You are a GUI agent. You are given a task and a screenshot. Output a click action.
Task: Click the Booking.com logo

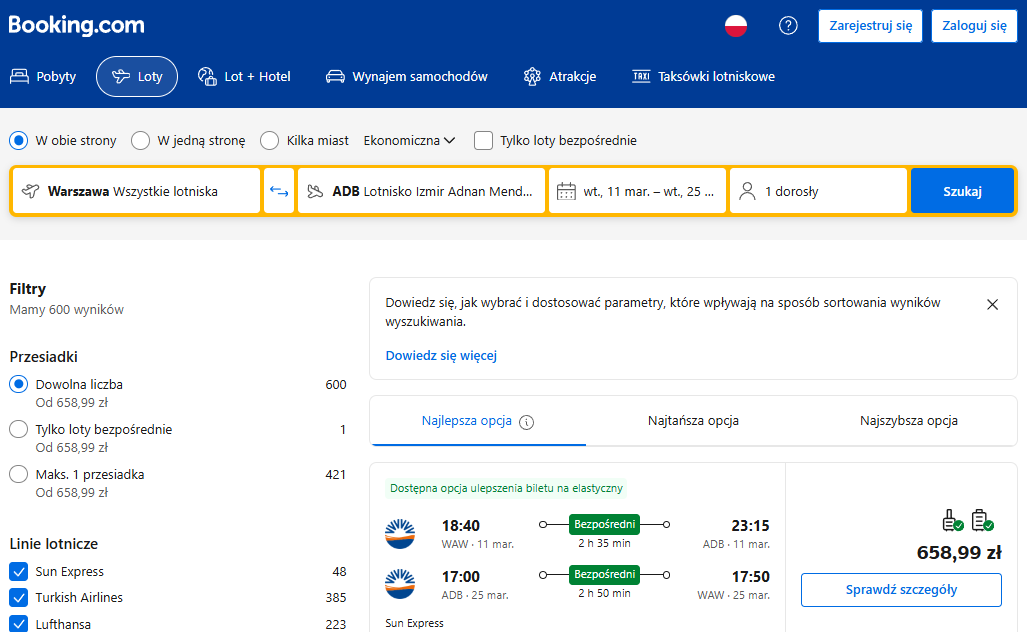coord(77,26)
